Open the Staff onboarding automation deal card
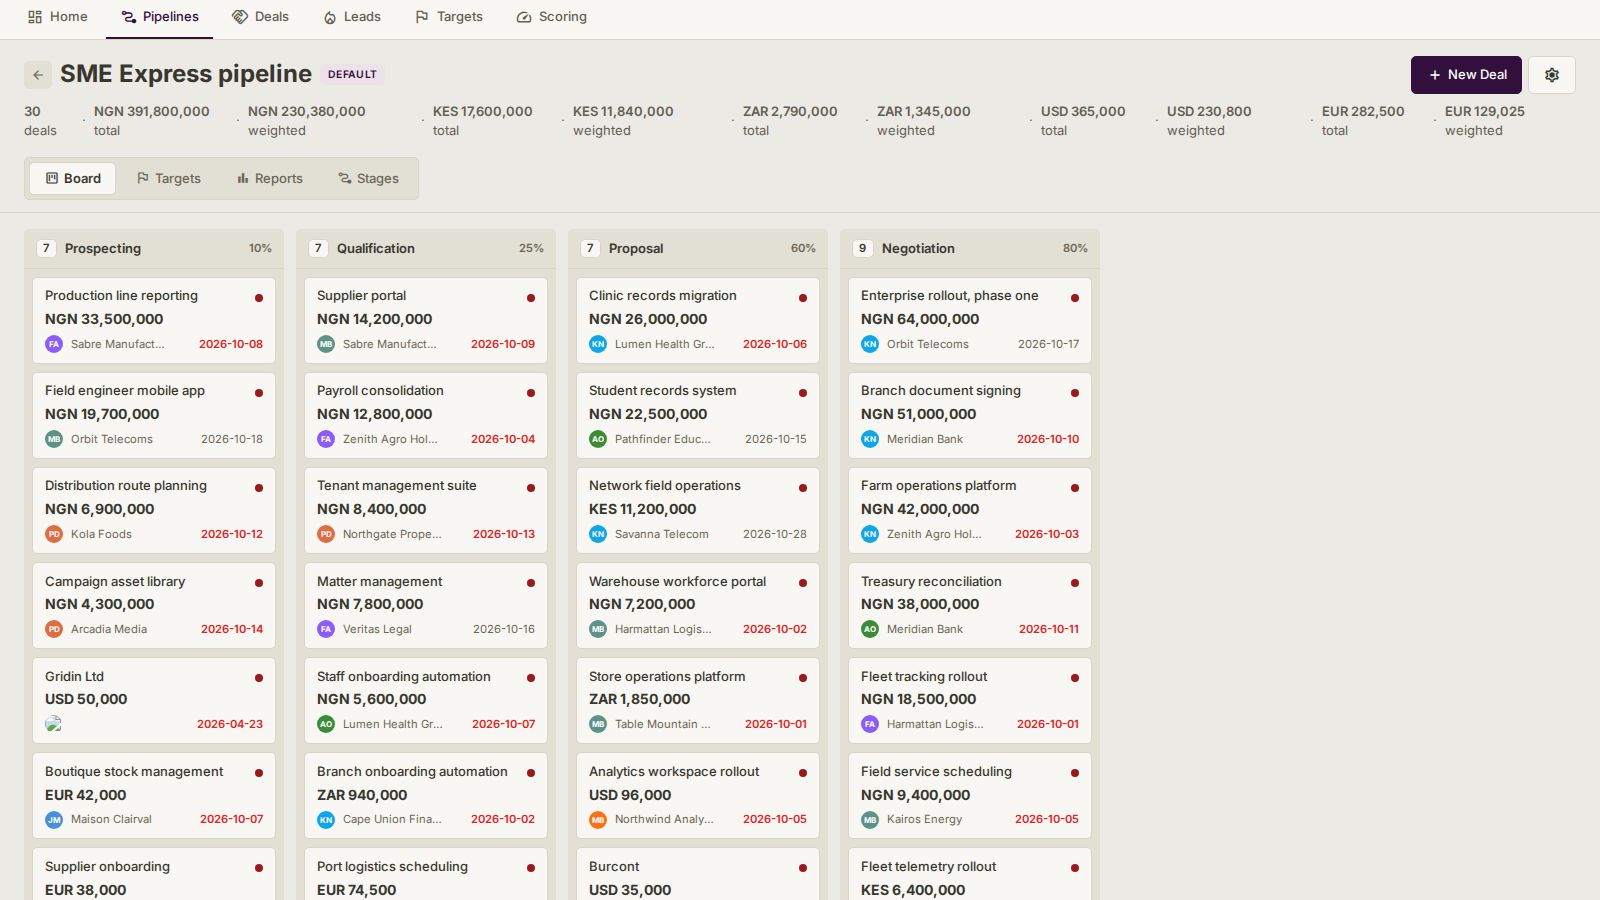 coord(426,700)
